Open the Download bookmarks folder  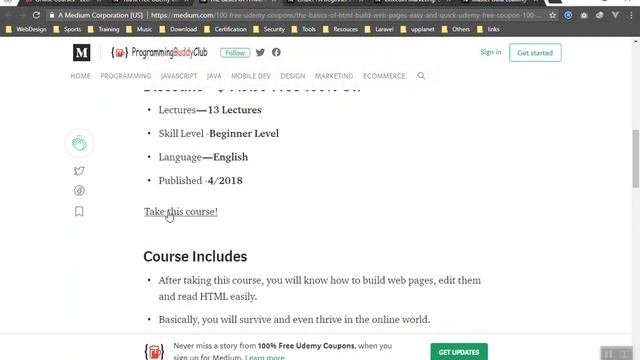pyautogui.click(x=178, y=29)
